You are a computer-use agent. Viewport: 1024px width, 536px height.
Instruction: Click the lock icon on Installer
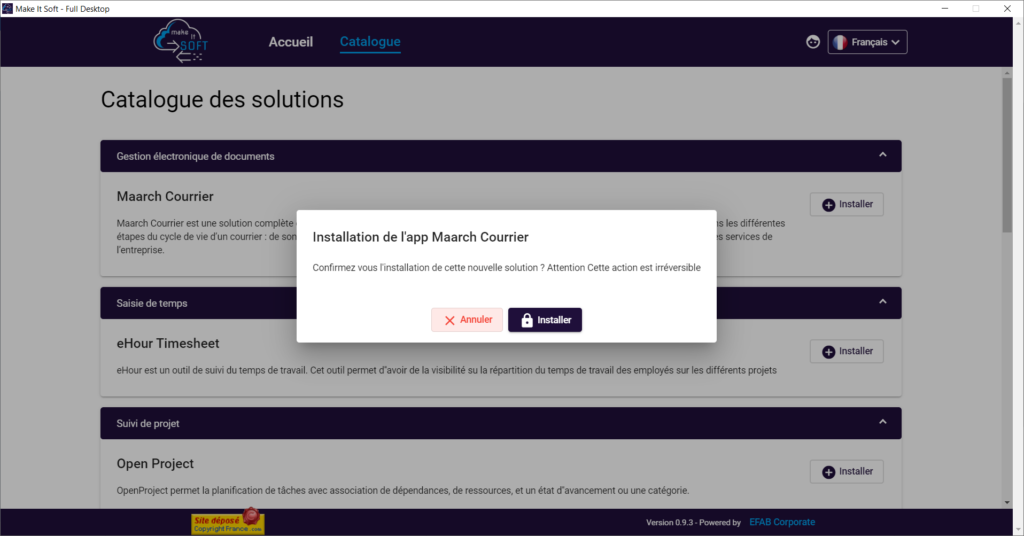(527, 320)
